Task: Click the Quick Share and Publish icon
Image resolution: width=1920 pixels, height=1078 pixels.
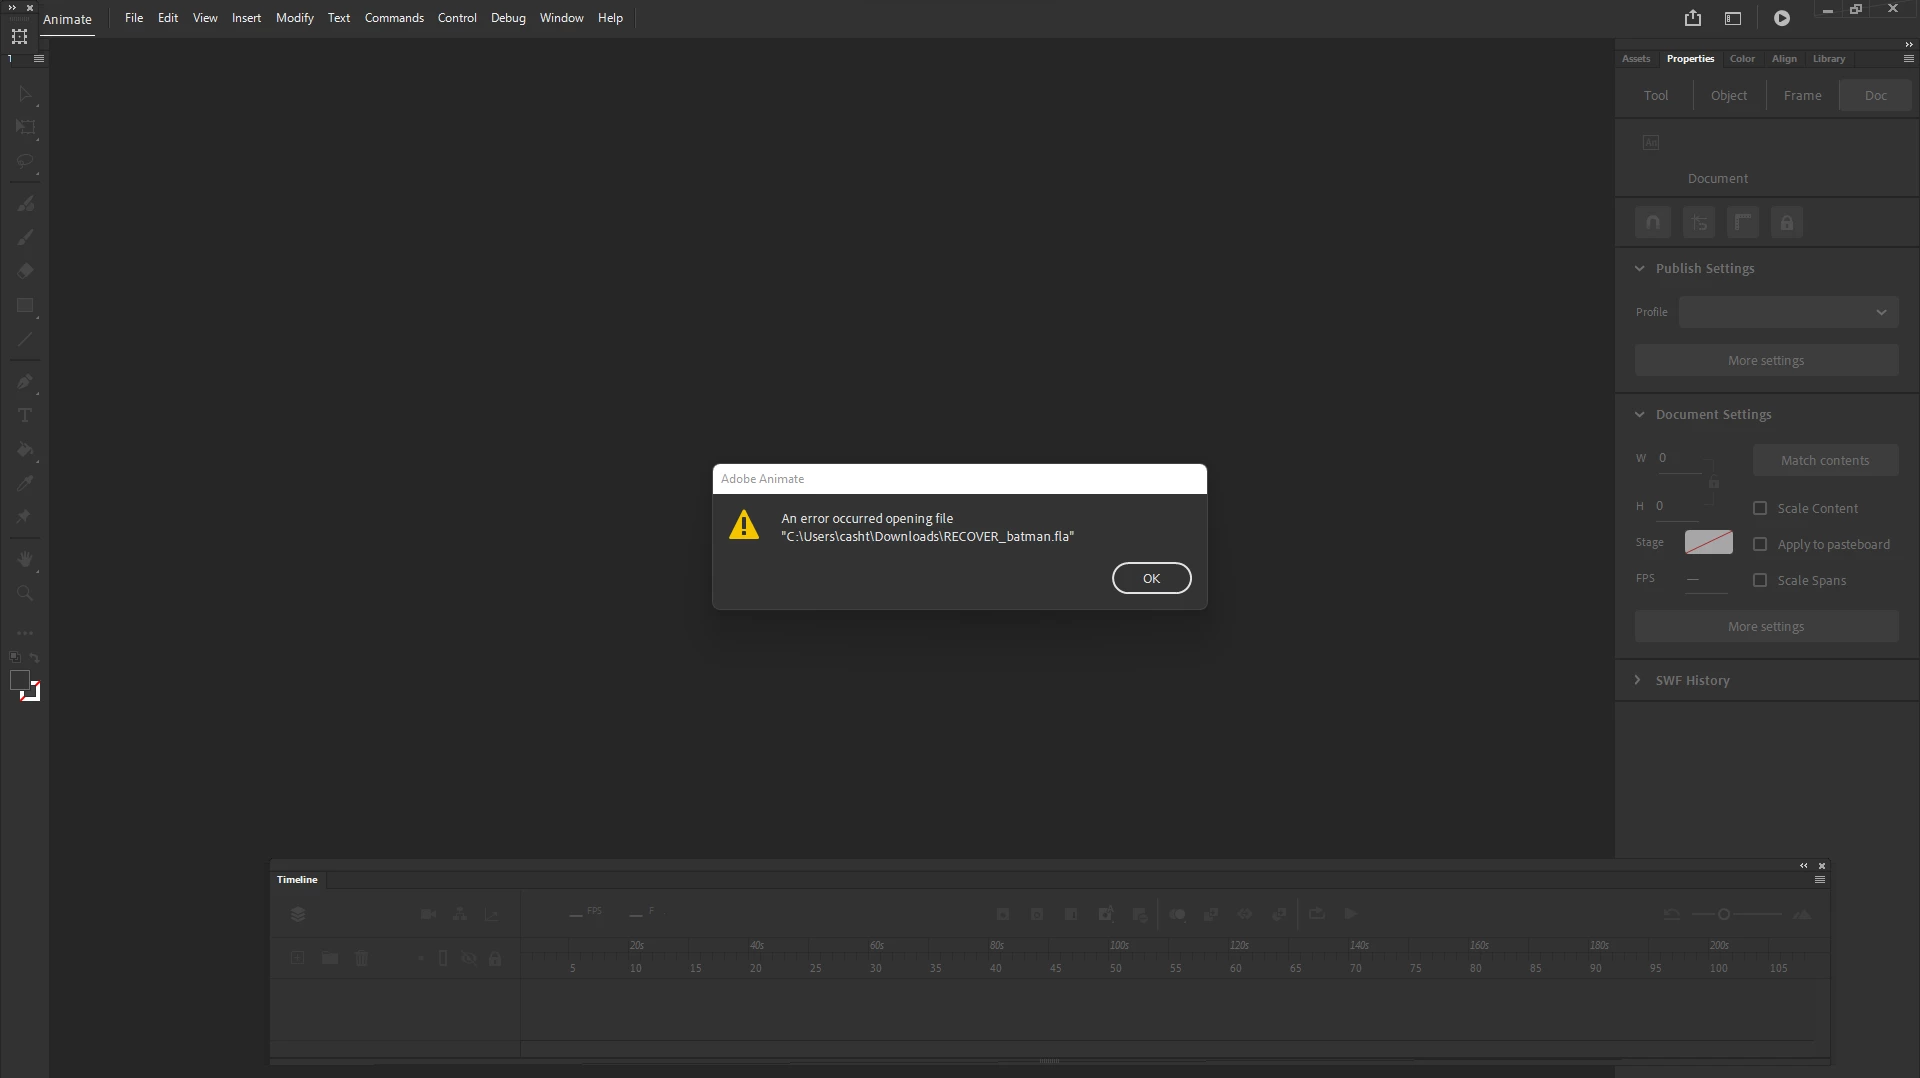Action: (1692, 18)
